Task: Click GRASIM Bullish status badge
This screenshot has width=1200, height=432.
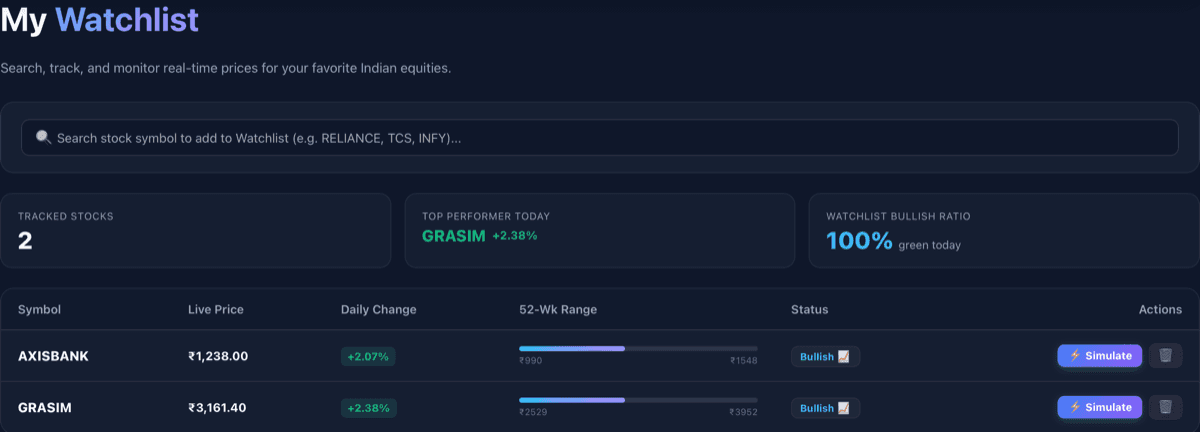Action: 825,408
